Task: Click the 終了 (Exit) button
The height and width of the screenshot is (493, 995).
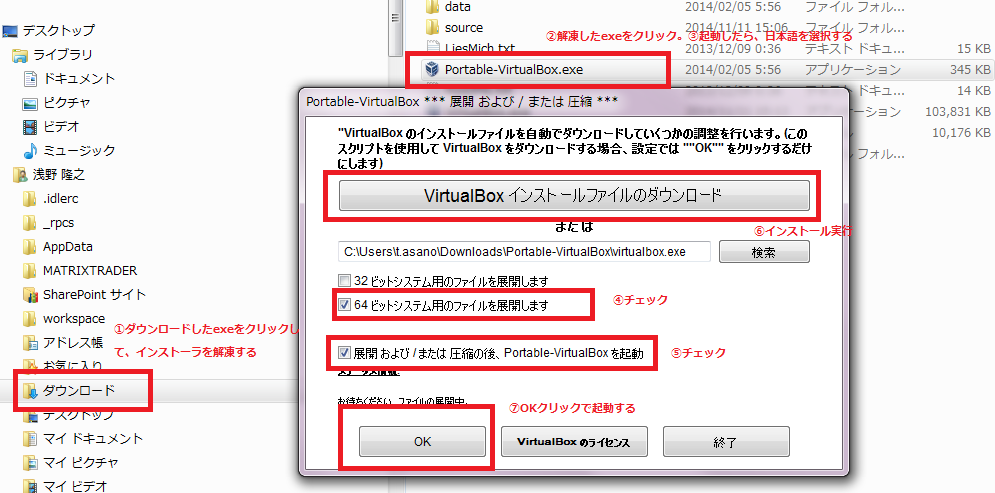Action: [726, 442]
